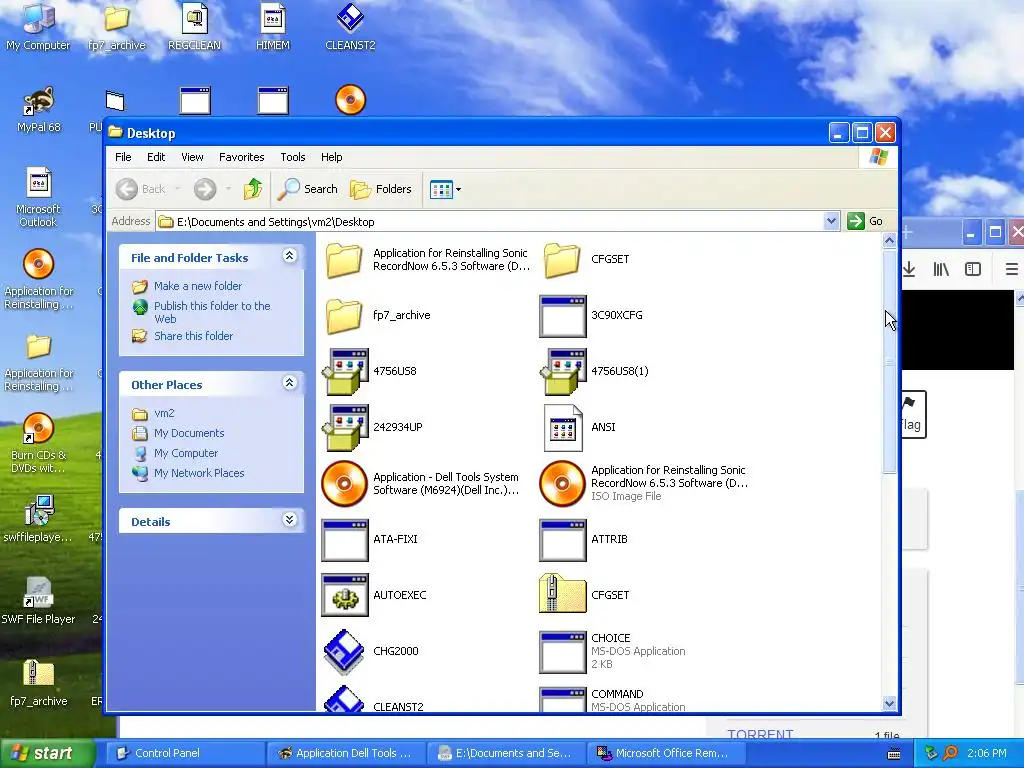
Task: Select the 4756US8(1) installer icon
Action: click(x=562, y=372)
